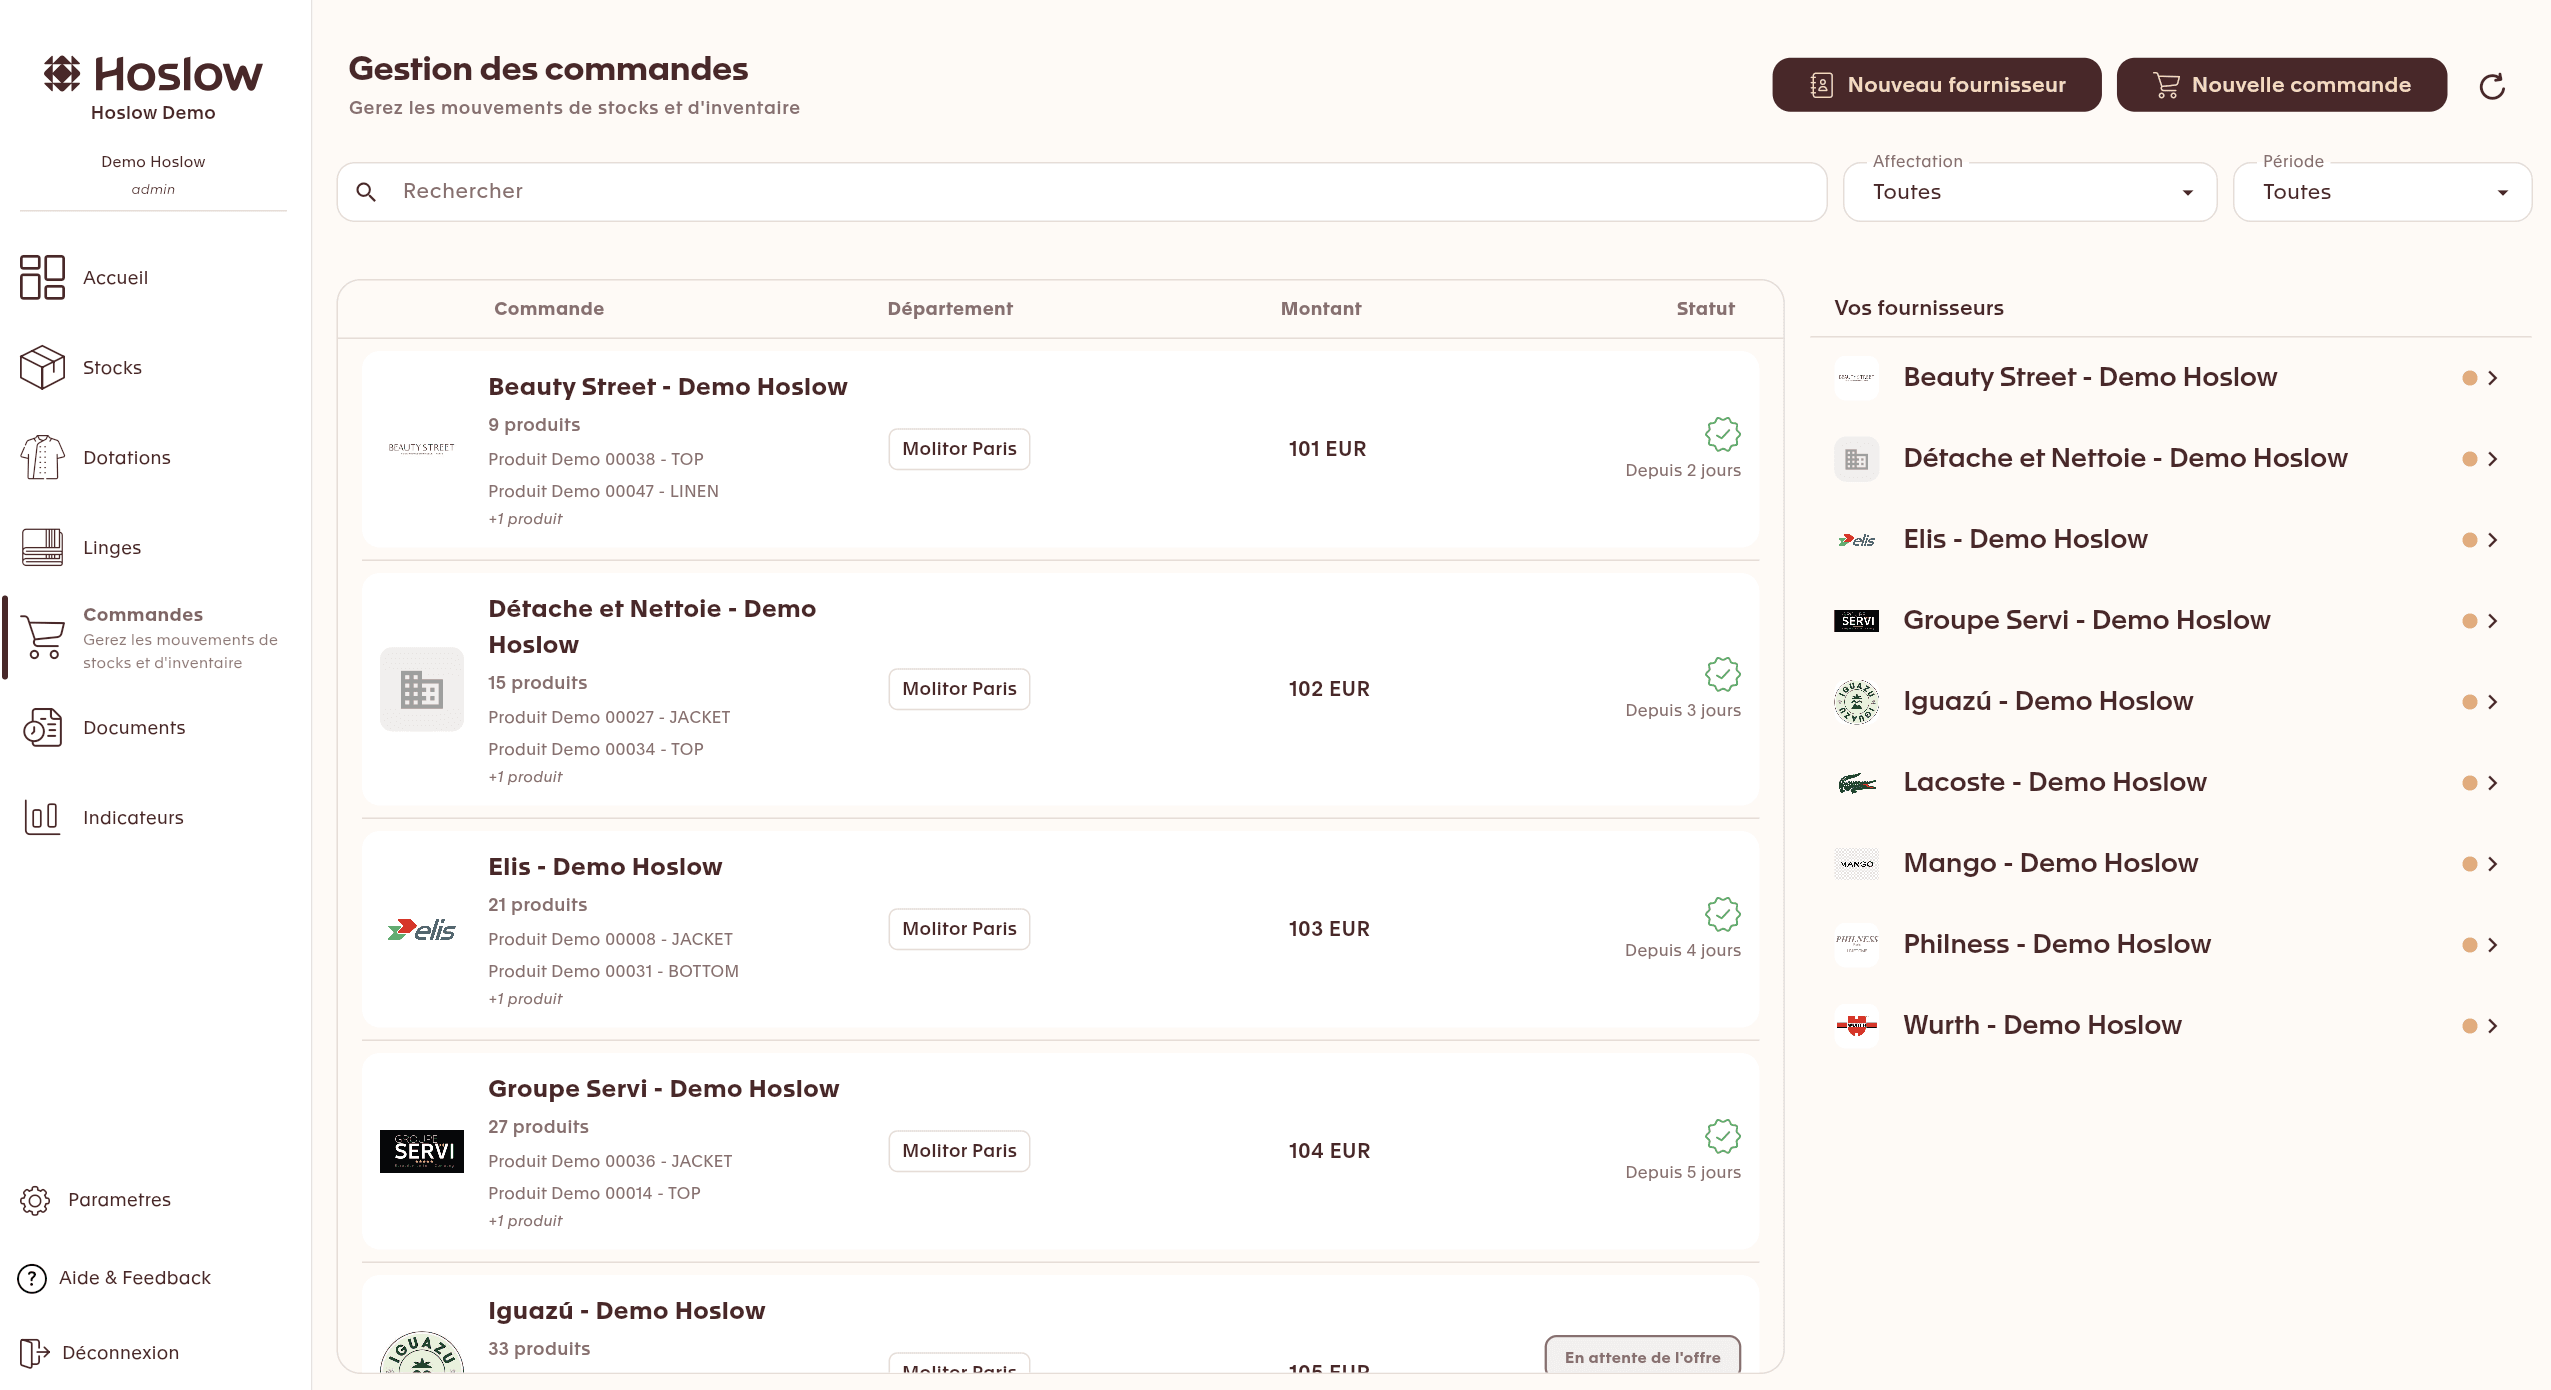Click the Elis logo in orders list
The image size is (2551, 1390).
(x=422, y=930)
